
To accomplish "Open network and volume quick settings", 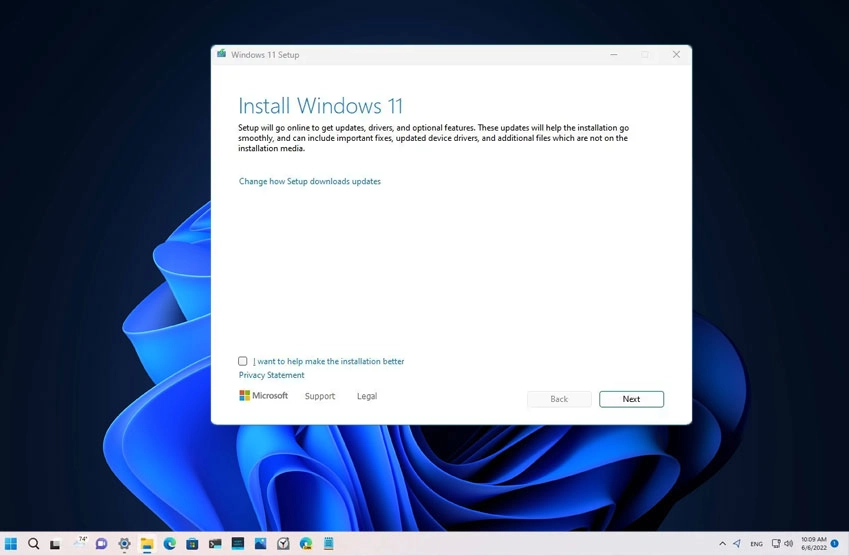I will point(782,544).
